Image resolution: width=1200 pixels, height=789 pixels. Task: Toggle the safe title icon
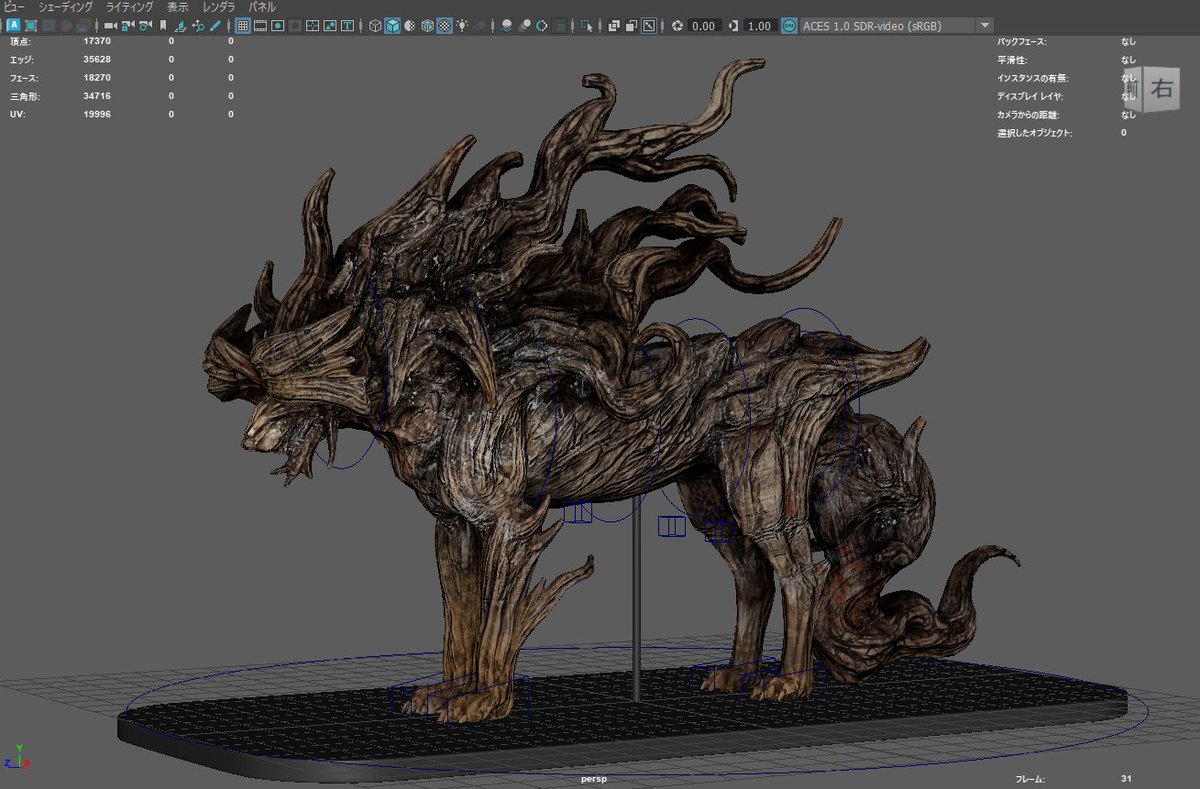[x=347, y=25]
